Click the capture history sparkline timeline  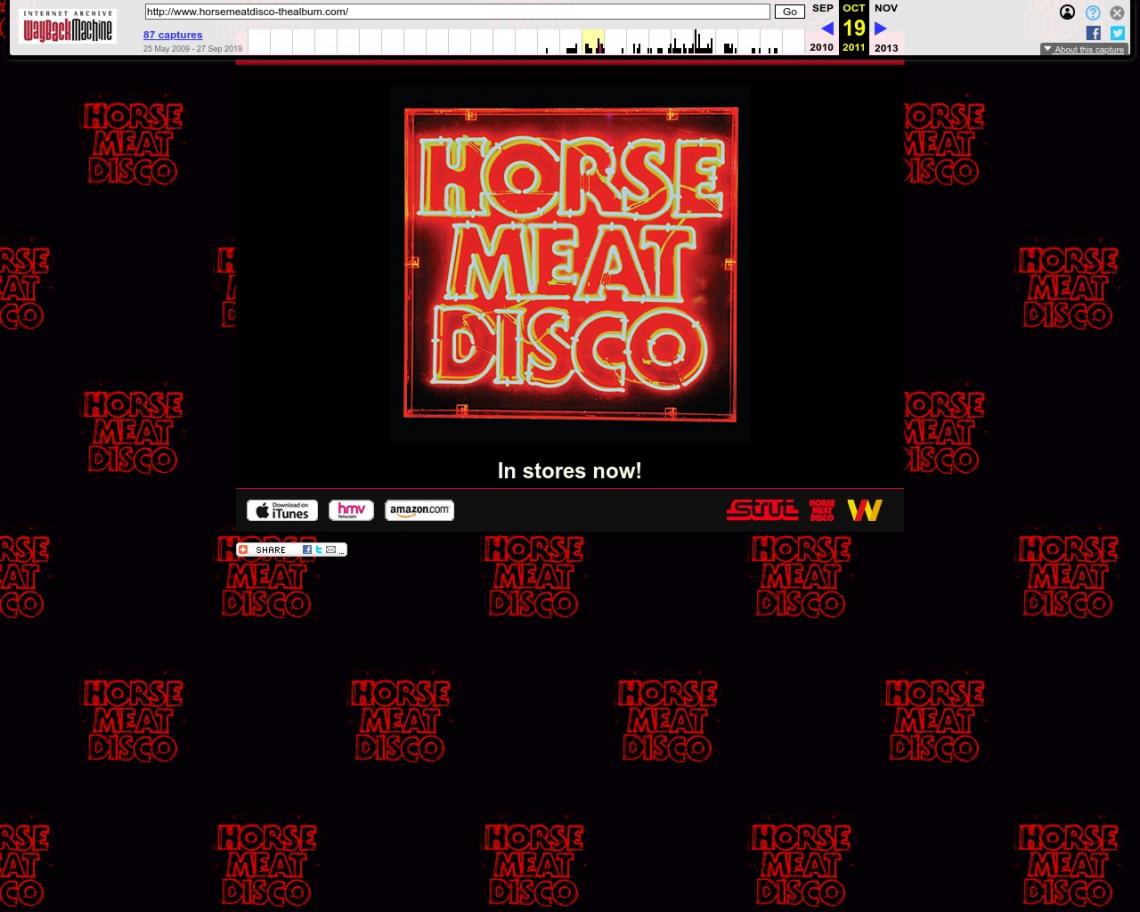[x=527, y=41]
